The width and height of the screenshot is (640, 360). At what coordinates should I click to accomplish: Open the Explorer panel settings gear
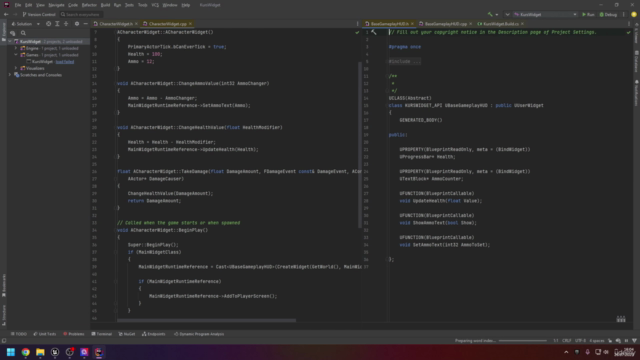coord(77,24)
